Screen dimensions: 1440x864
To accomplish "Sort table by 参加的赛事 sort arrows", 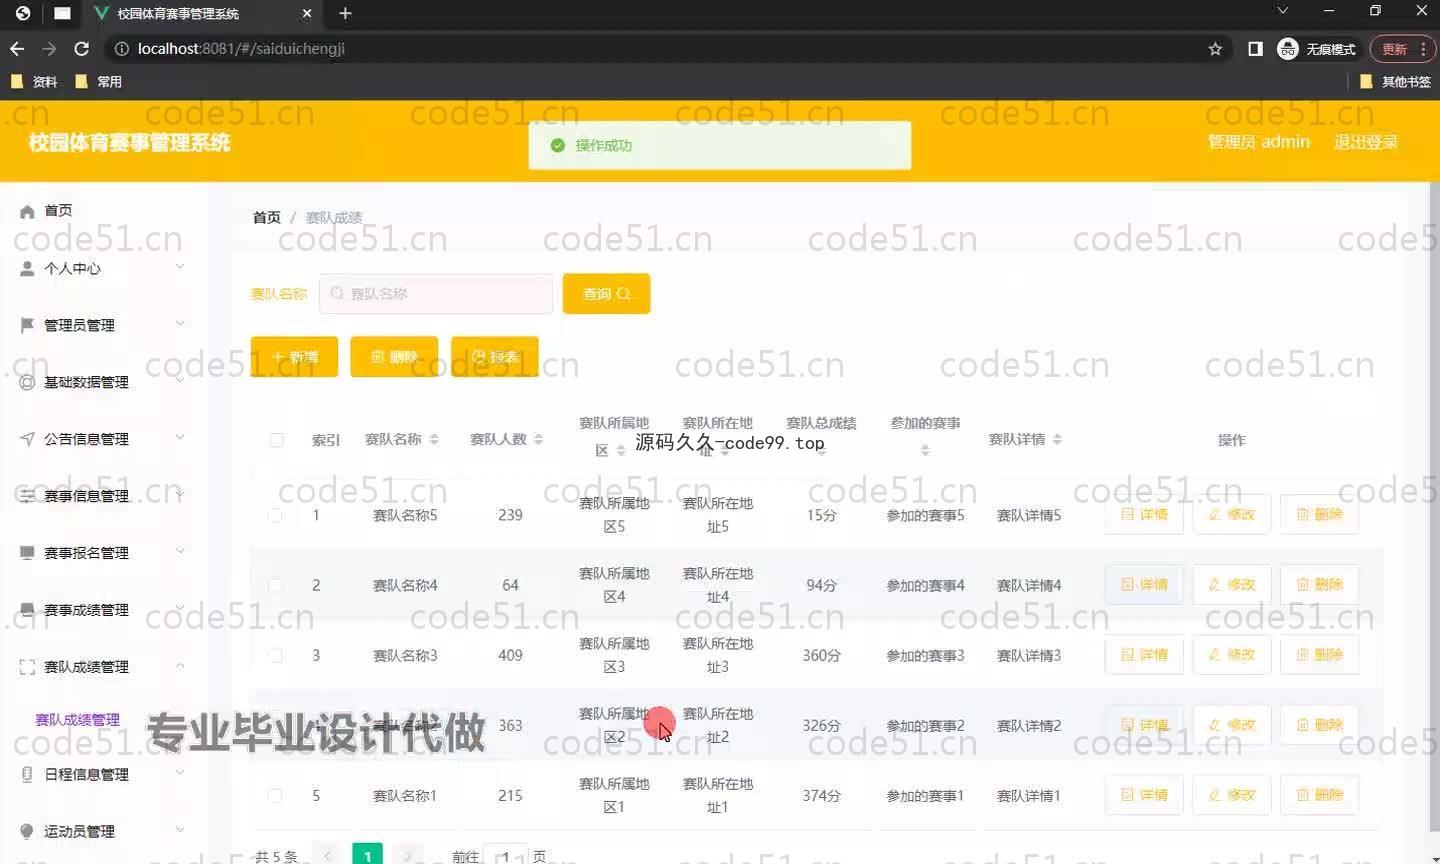I will click(925, 451).
